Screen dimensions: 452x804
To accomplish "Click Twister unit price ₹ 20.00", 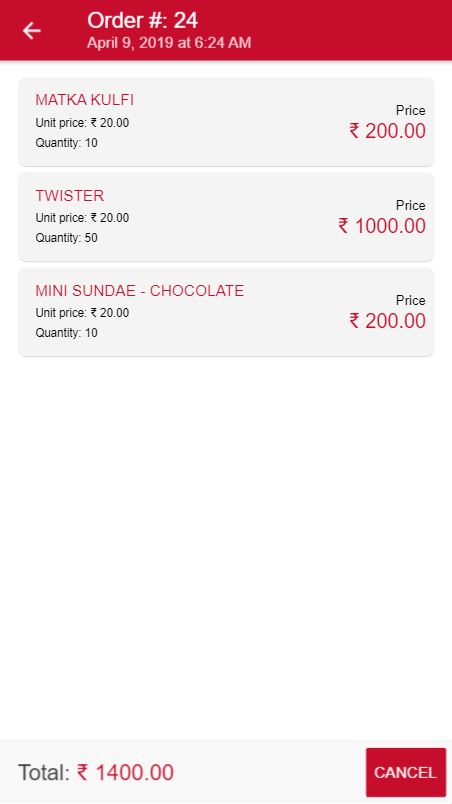I will (x=82, y=218).
